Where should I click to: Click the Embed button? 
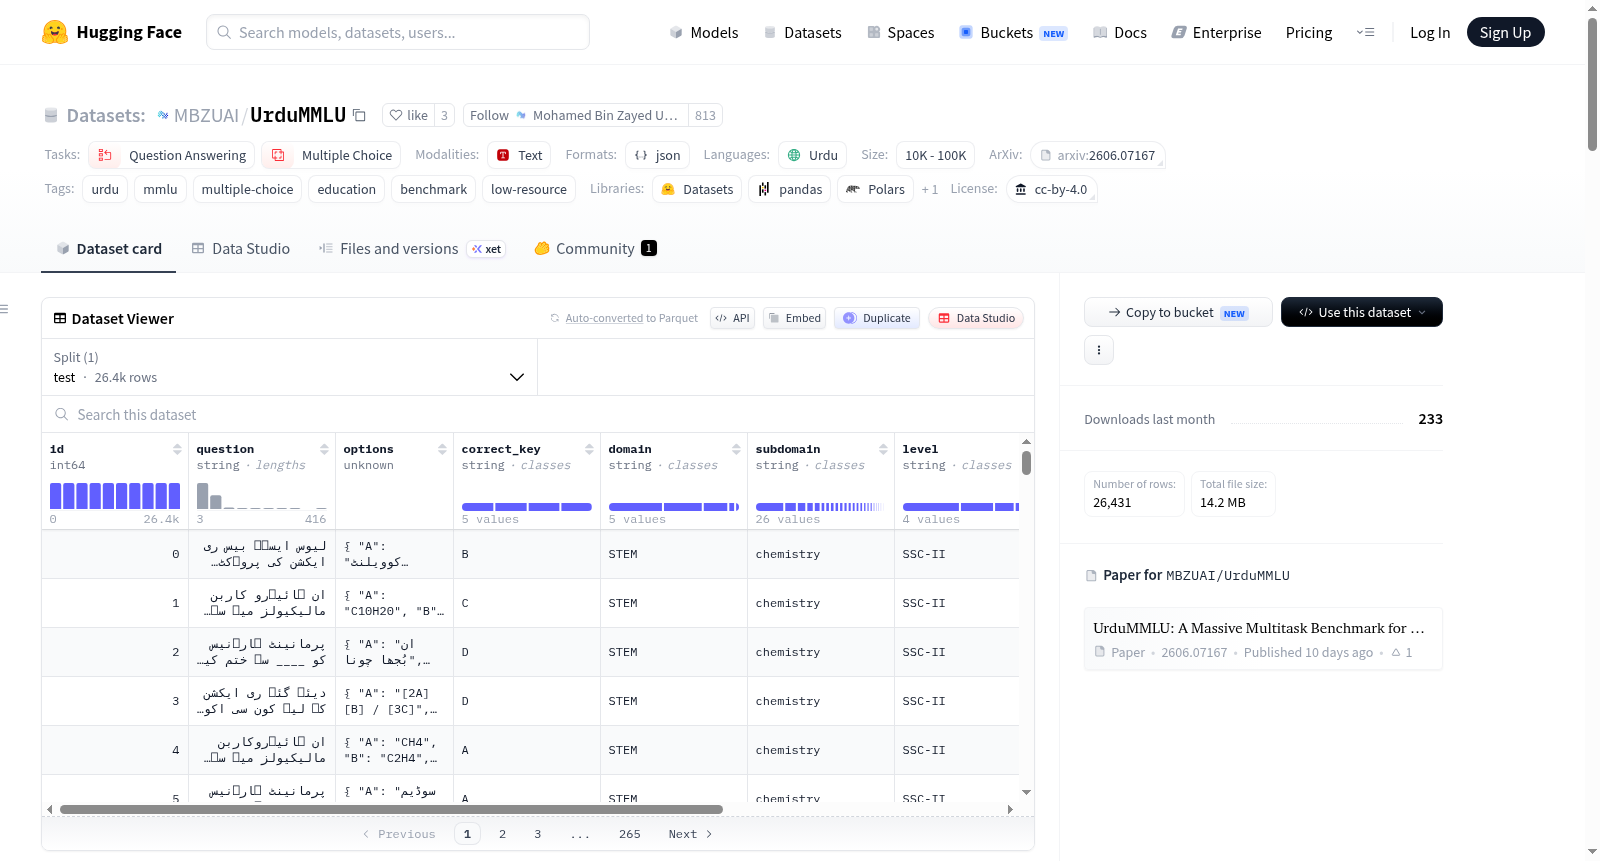pos(794,318)
